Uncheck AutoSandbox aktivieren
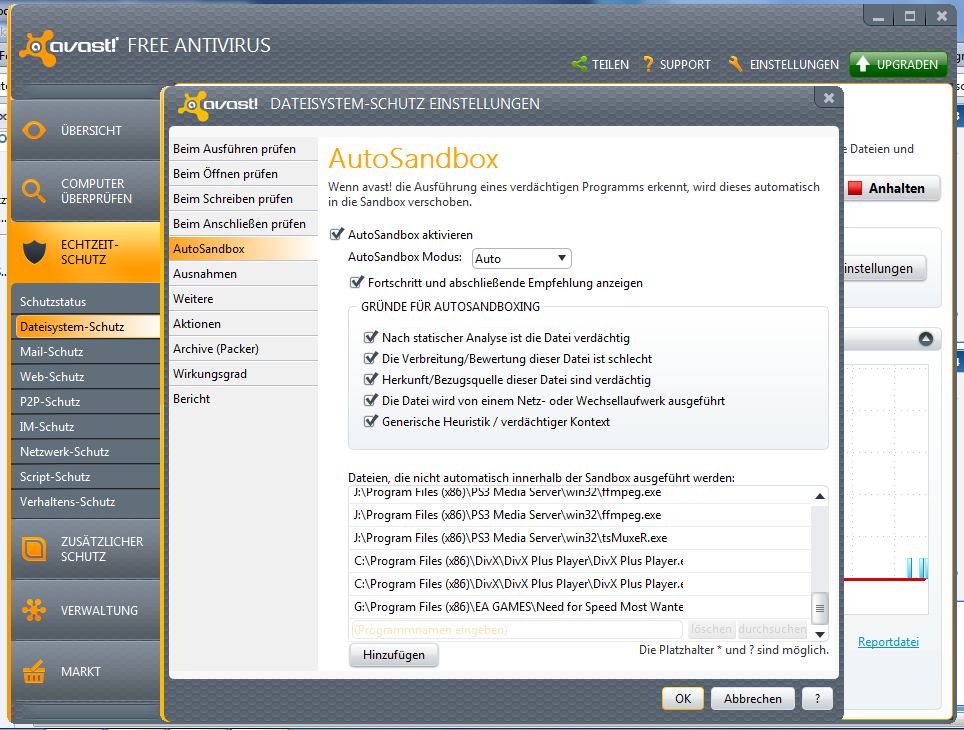 pyautogui.click(x=336, y=234)
